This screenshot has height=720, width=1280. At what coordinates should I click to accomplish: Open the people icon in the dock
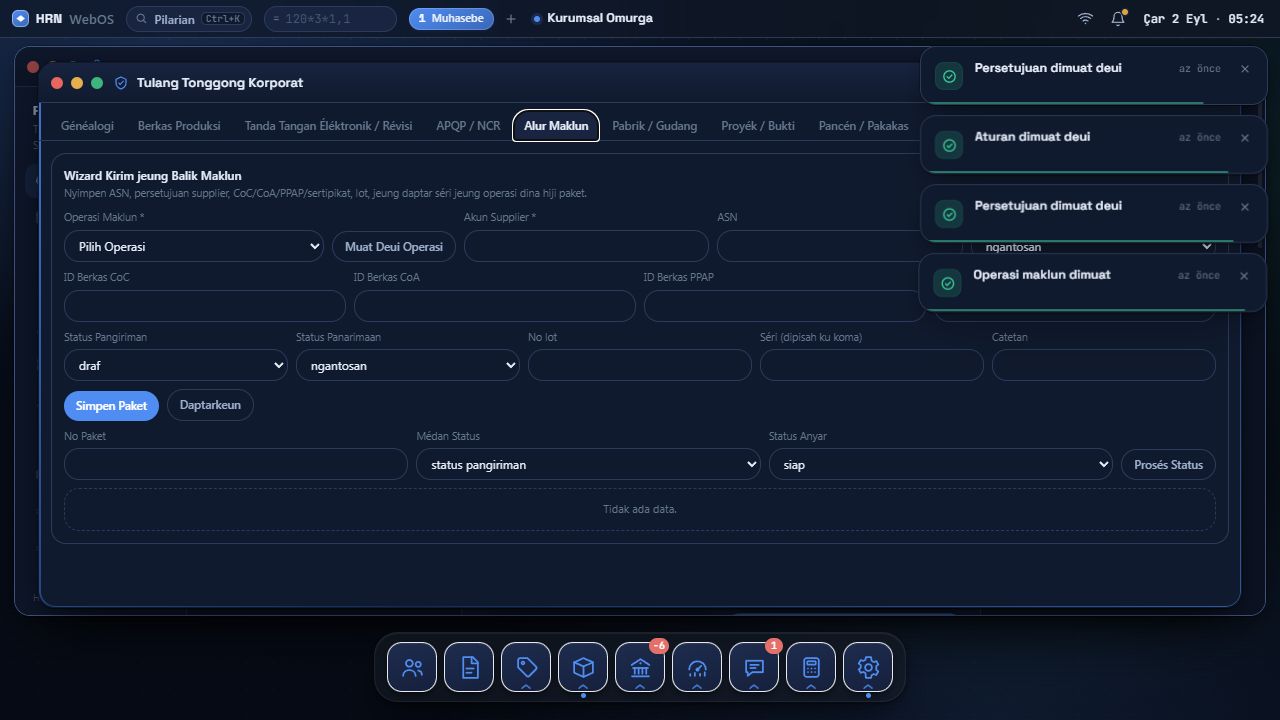tap(412, 667)
